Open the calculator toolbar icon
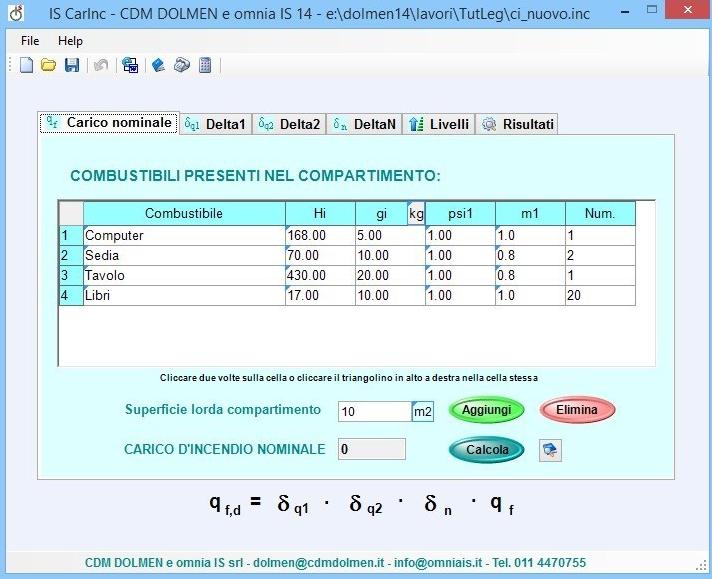Screen dimensions: 712x579 tap(205, 65)
